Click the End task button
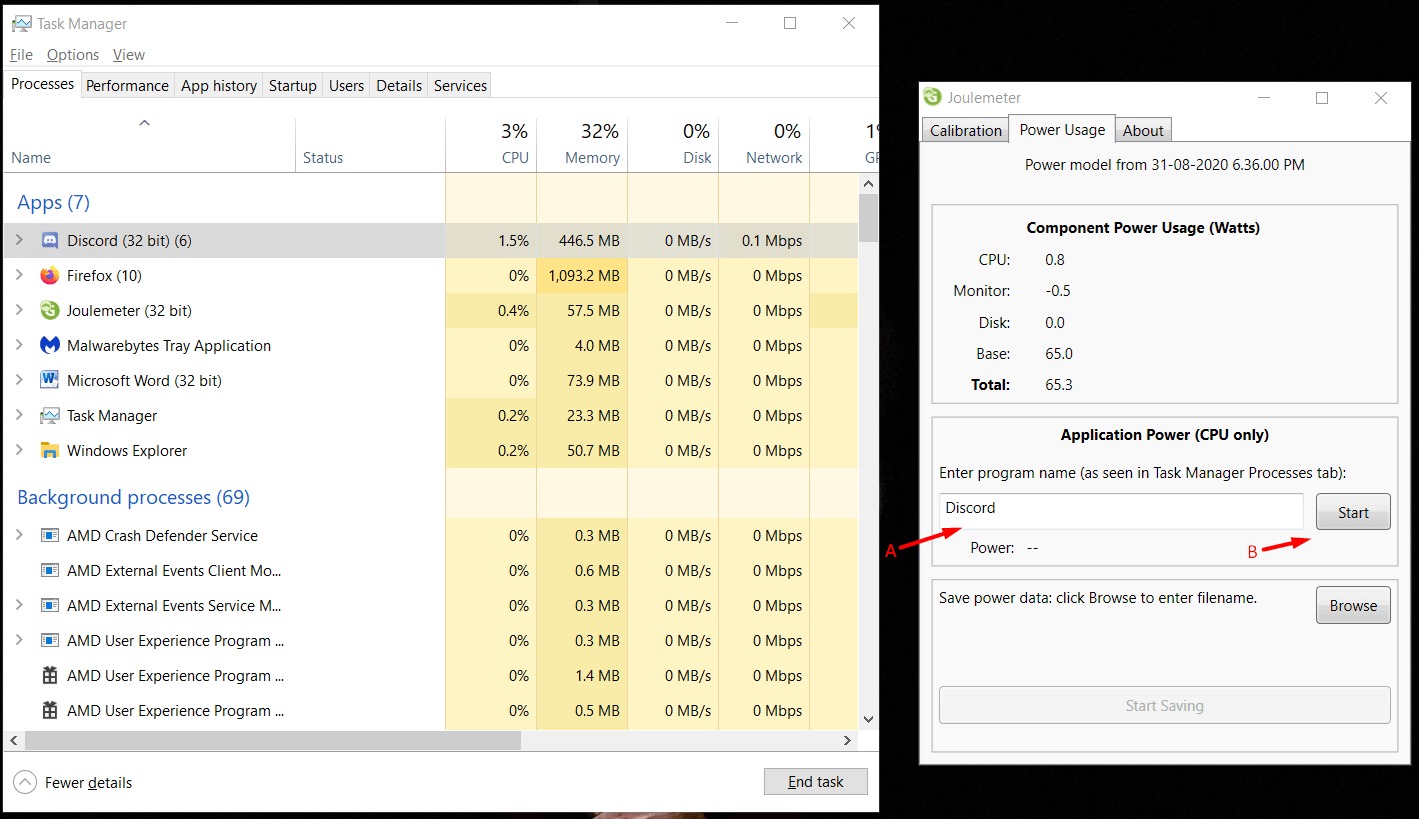The height and width of the screenshot is (819, 1419). 815,782
